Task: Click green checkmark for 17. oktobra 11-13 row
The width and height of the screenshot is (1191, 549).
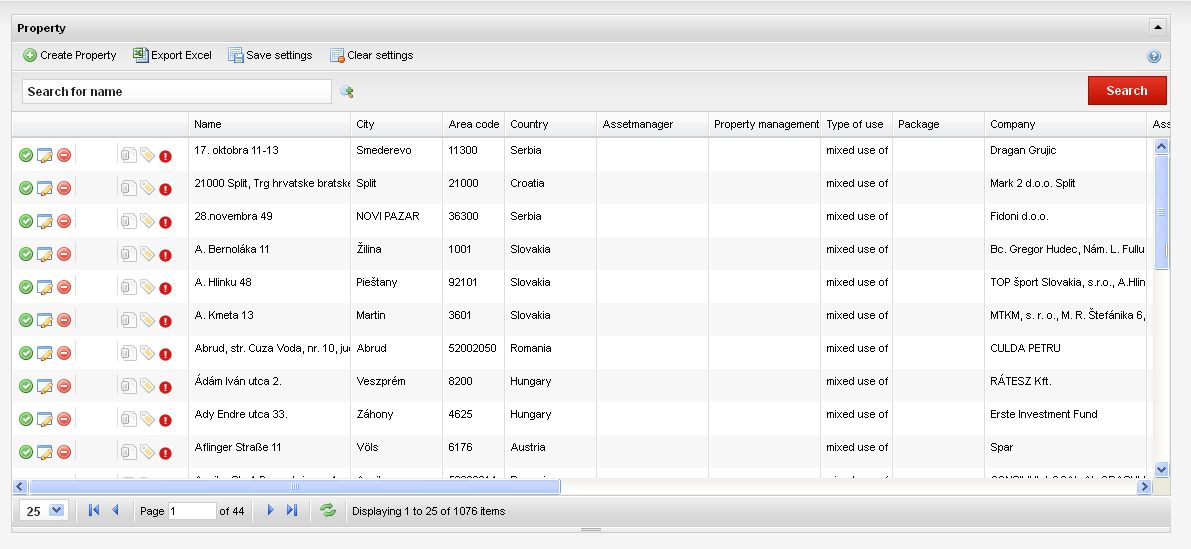Action: coord(26,156)
